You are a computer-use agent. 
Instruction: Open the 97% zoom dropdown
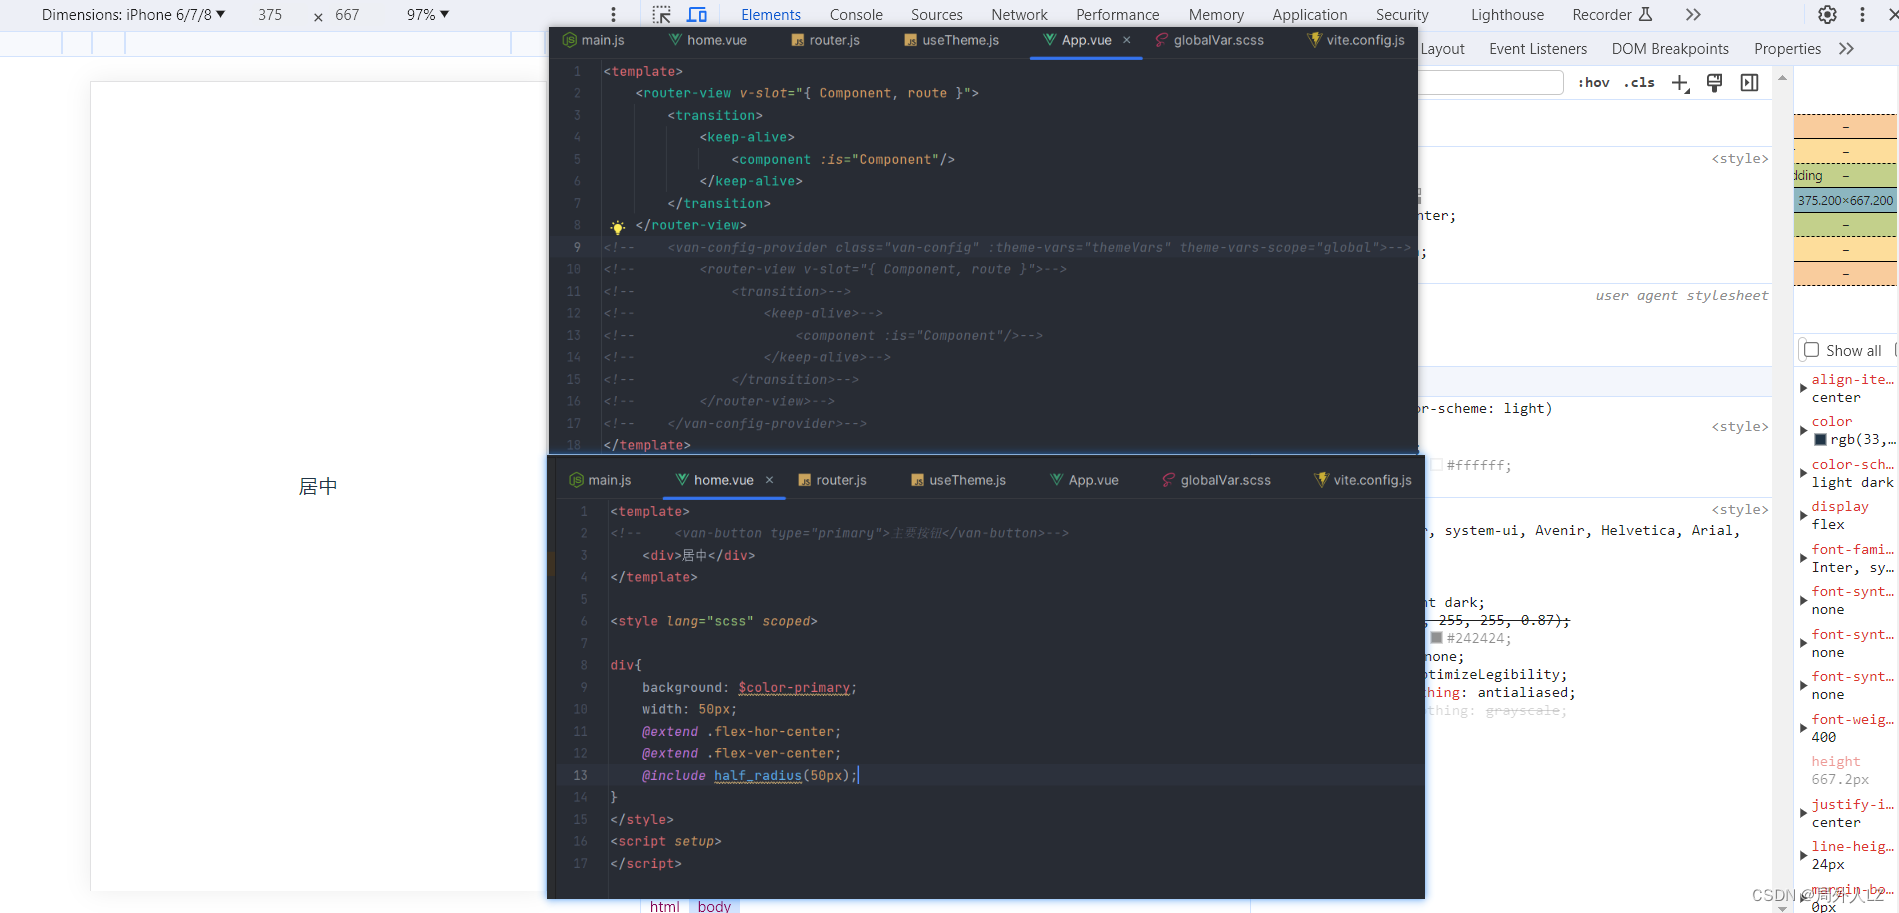coord(427,15)
